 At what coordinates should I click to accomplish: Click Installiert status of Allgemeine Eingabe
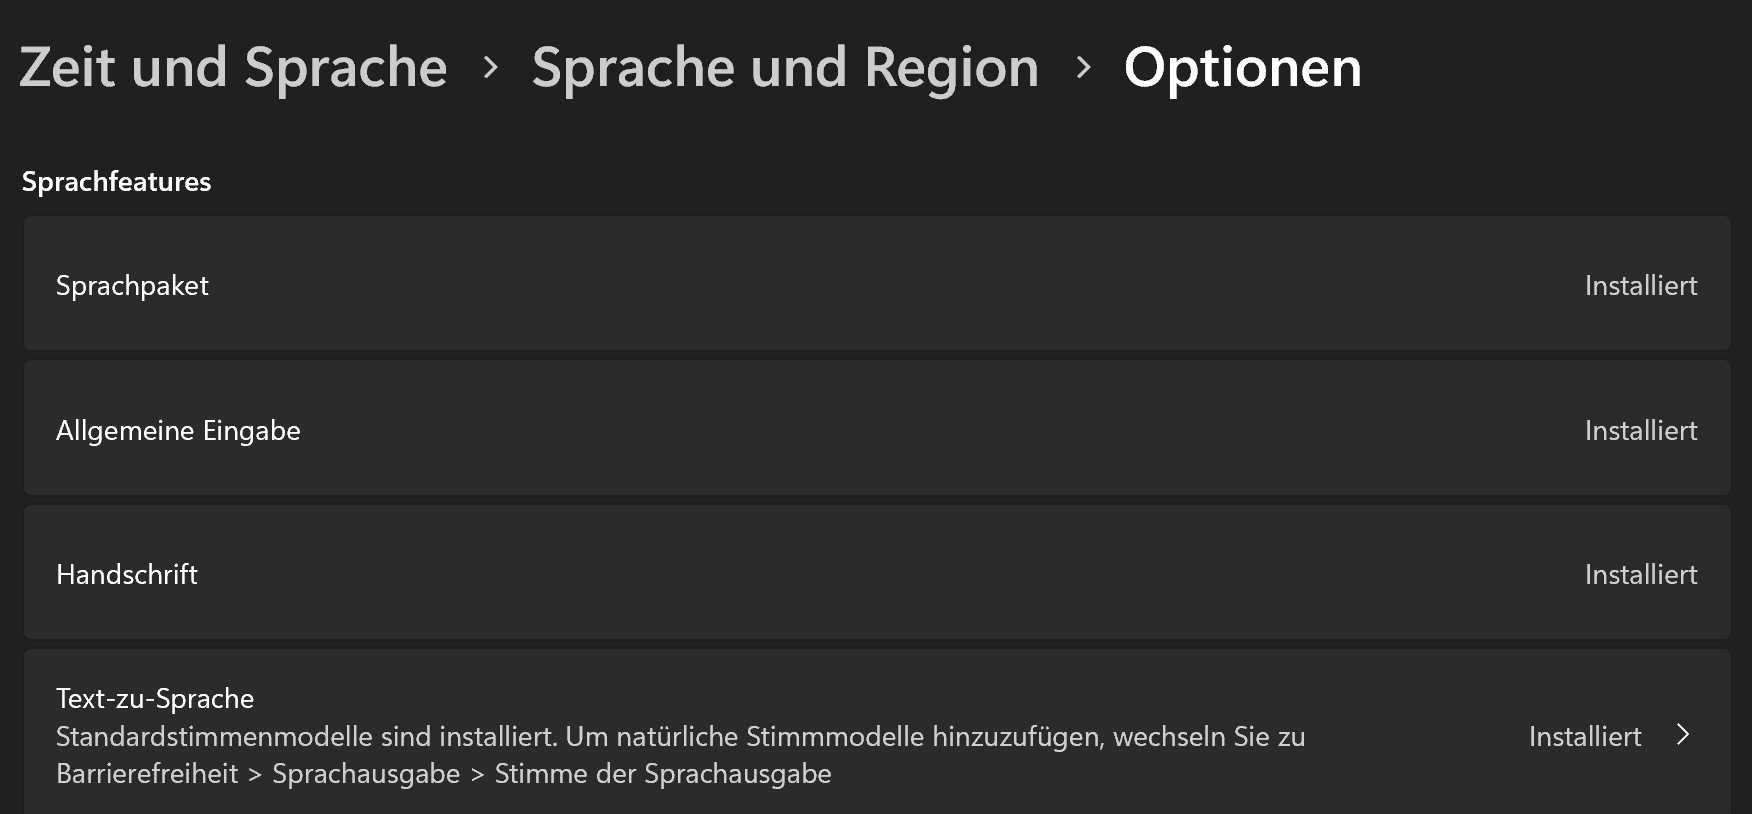pyautogui.click(x=1640, y=431)
